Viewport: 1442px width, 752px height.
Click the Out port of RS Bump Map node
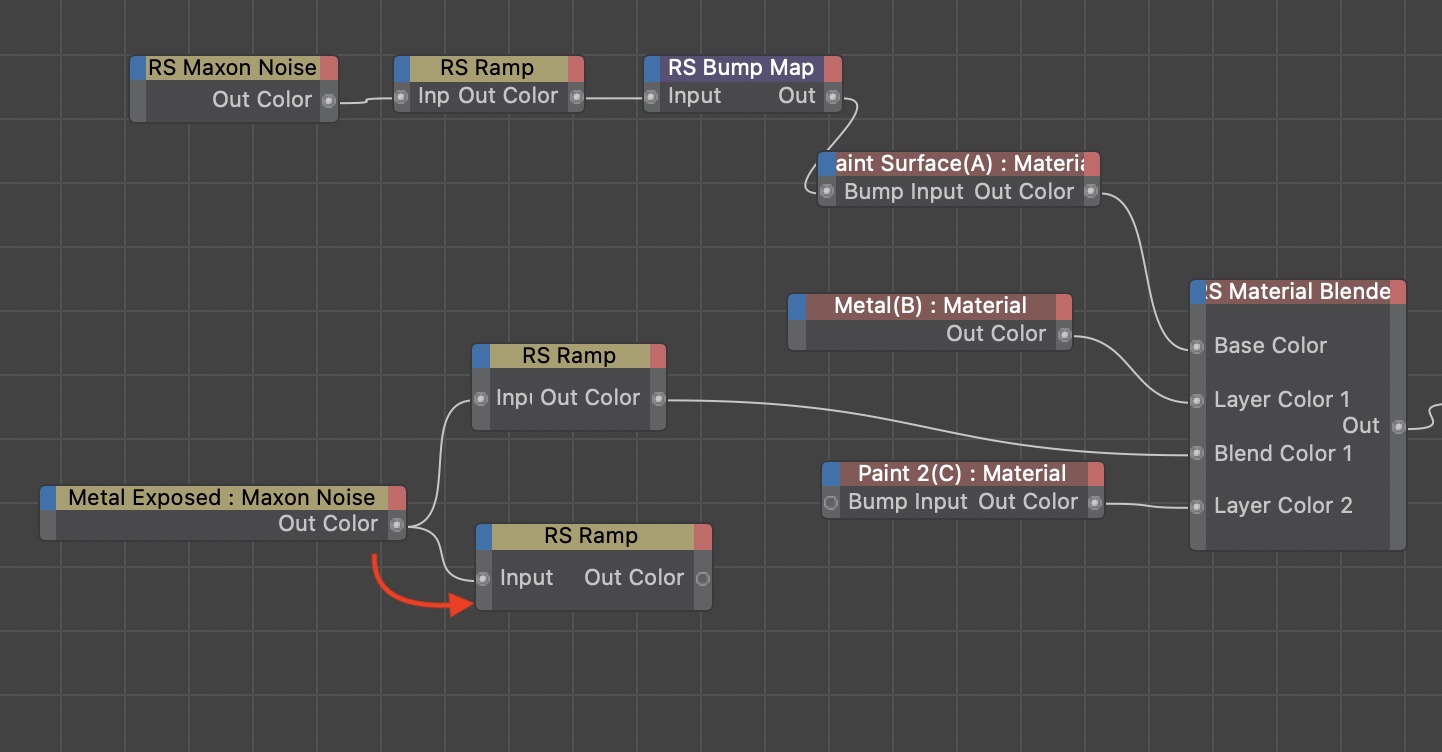coord(832,97)
